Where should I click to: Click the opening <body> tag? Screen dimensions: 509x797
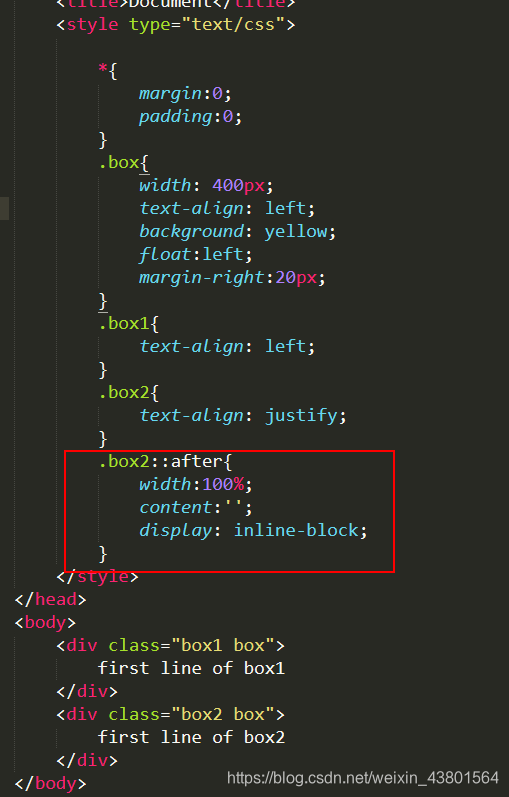click(x=46, y=623)
